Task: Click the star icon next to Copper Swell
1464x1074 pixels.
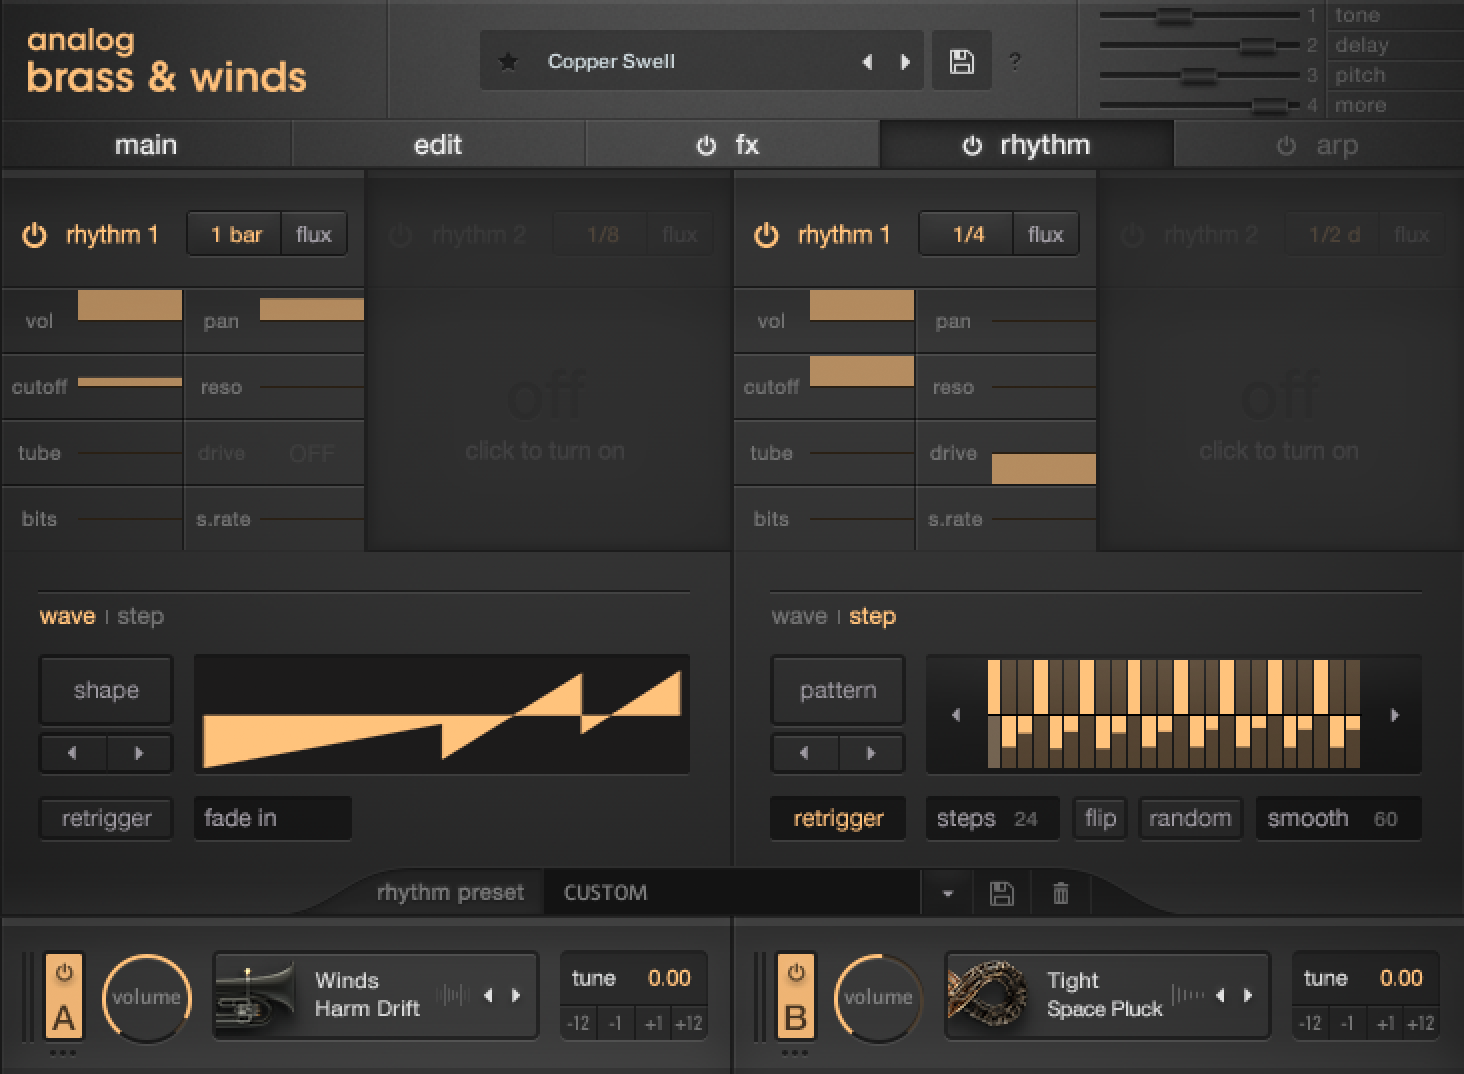Action: tap(509, 60)
